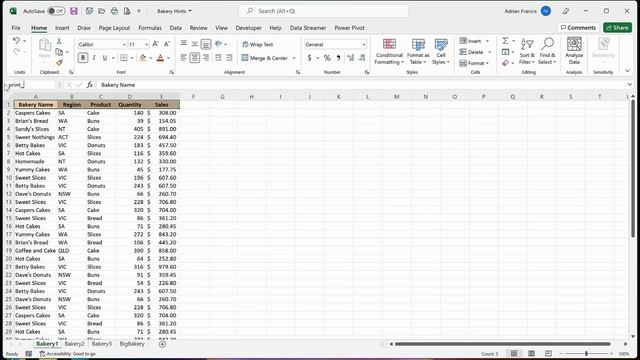Add a new sheet with plus button

pyautogui.click(x=162, y=344)
